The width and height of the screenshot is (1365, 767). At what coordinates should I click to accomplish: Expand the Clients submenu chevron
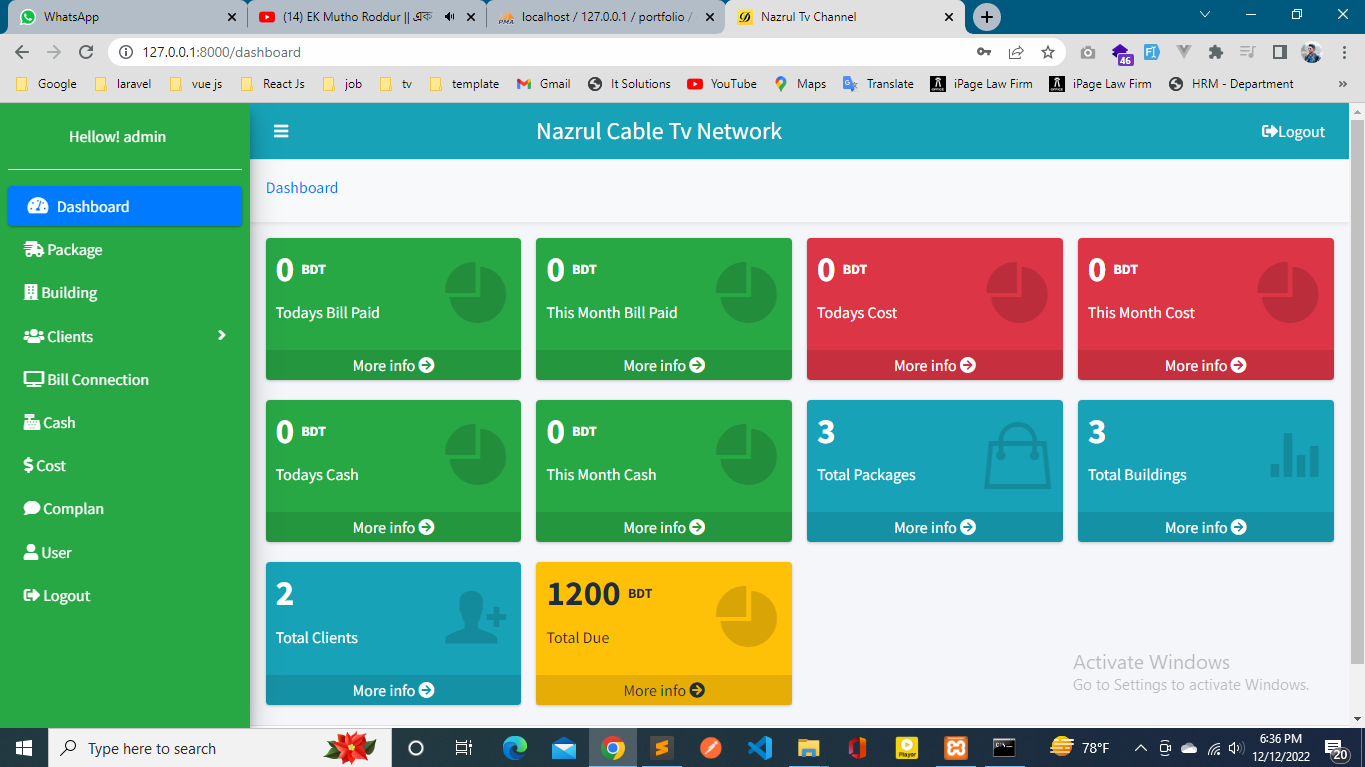222,336
